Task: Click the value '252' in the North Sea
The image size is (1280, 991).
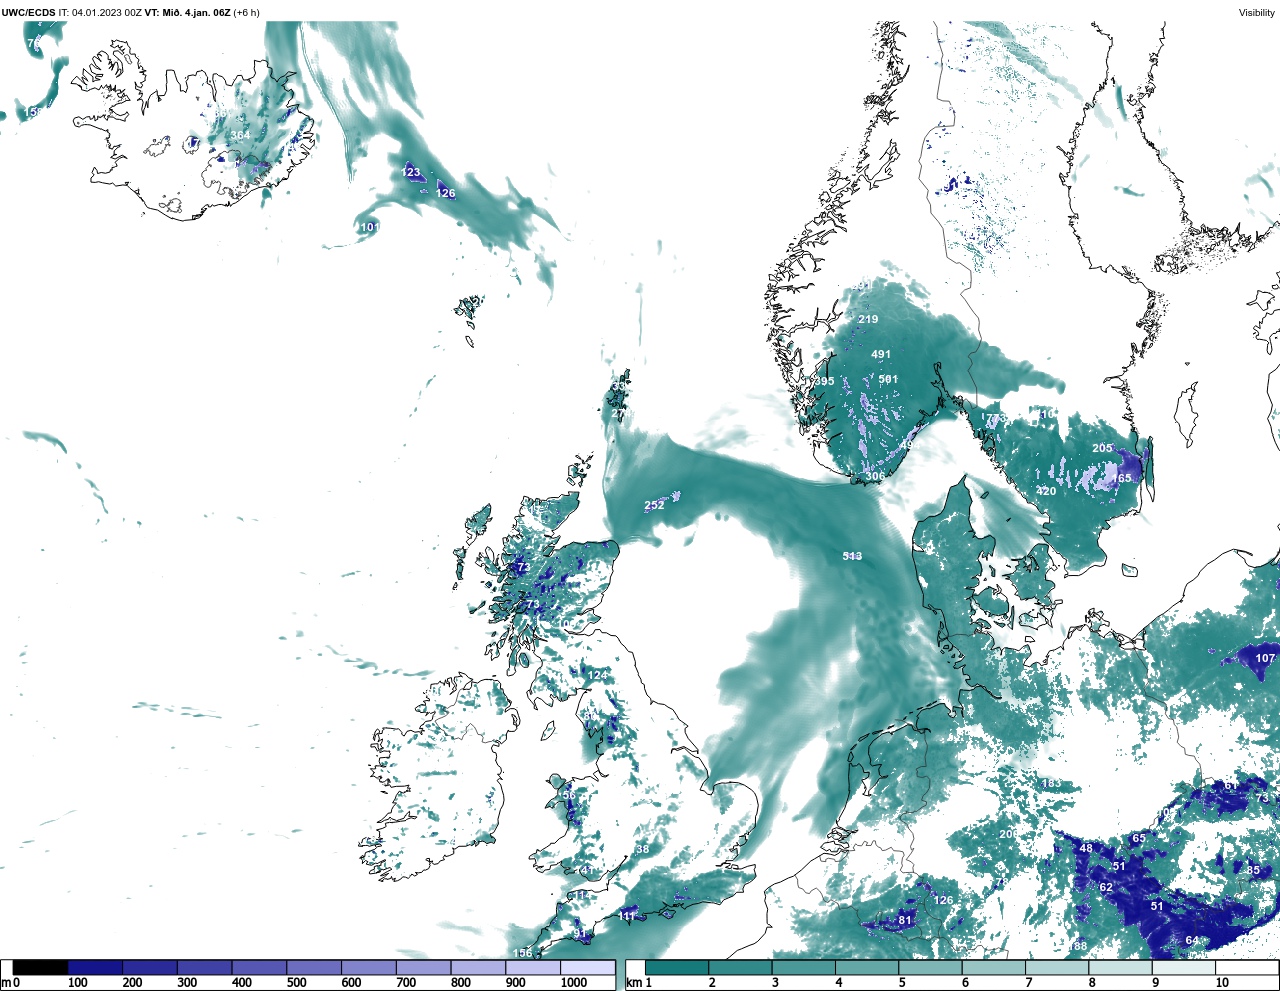Action: (x=654, y=505)
